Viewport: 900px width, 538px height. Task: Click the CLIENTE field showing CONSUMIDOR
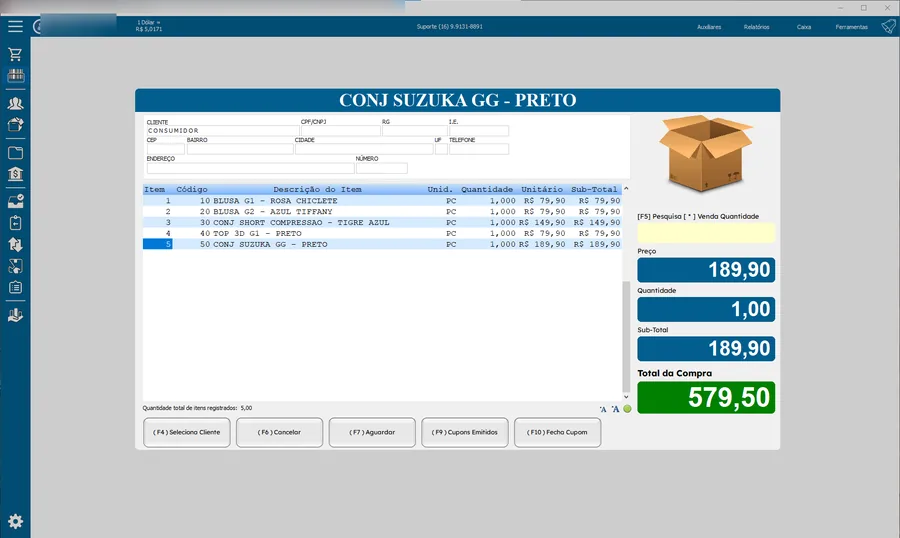coord(222,131)
